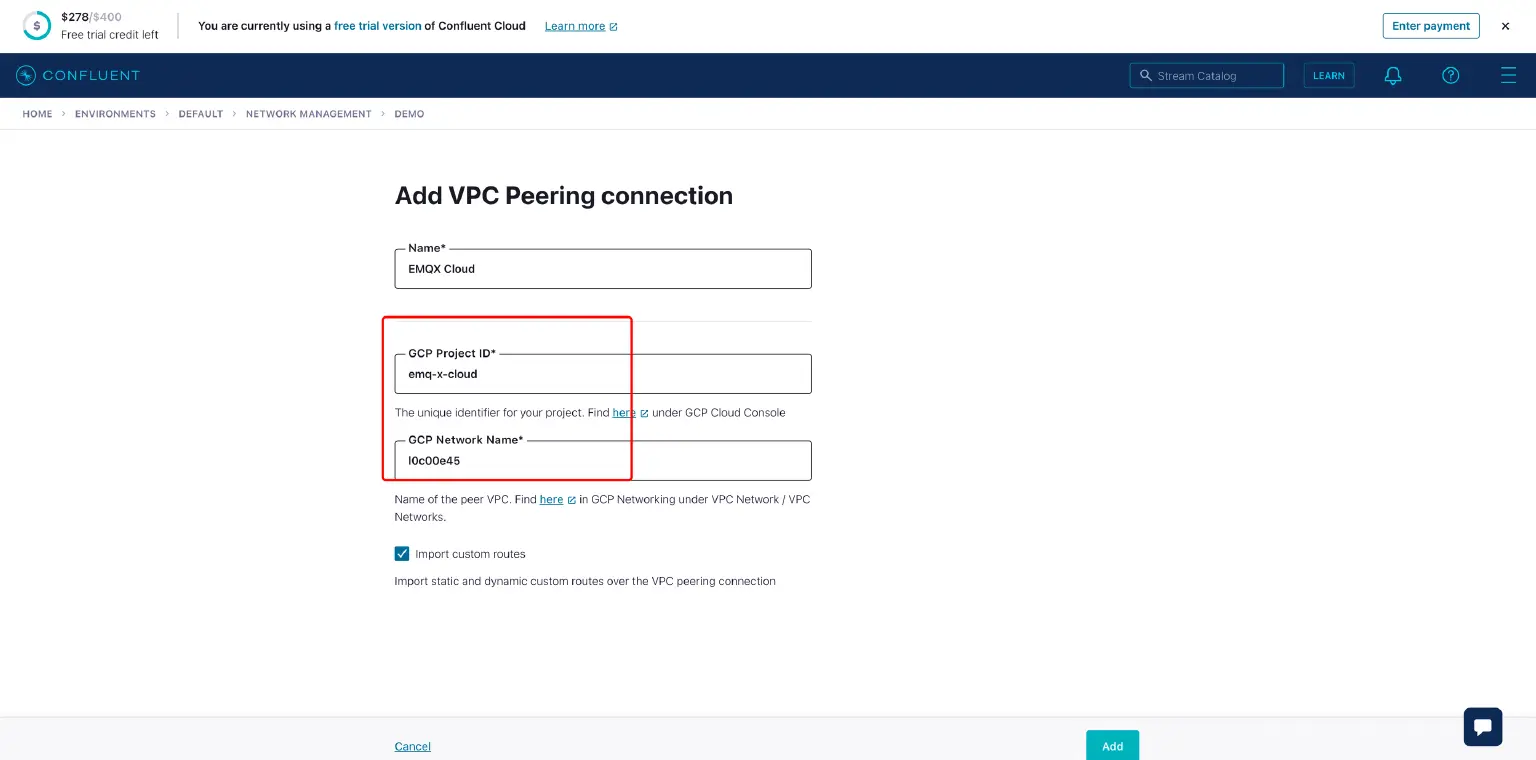Image resolution: width=1536 pixels, height=760 pixels.
Task: Open notifications via the bell icon
Action: [1393, 75]
